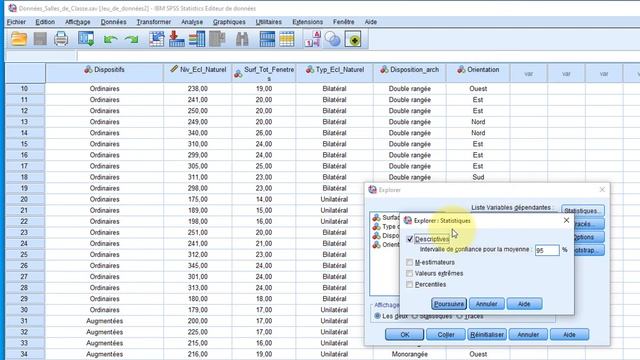Click the green Redo arrow
Image resolution: width=640 pixels, height=360 pixels.
tap(132, 40)
